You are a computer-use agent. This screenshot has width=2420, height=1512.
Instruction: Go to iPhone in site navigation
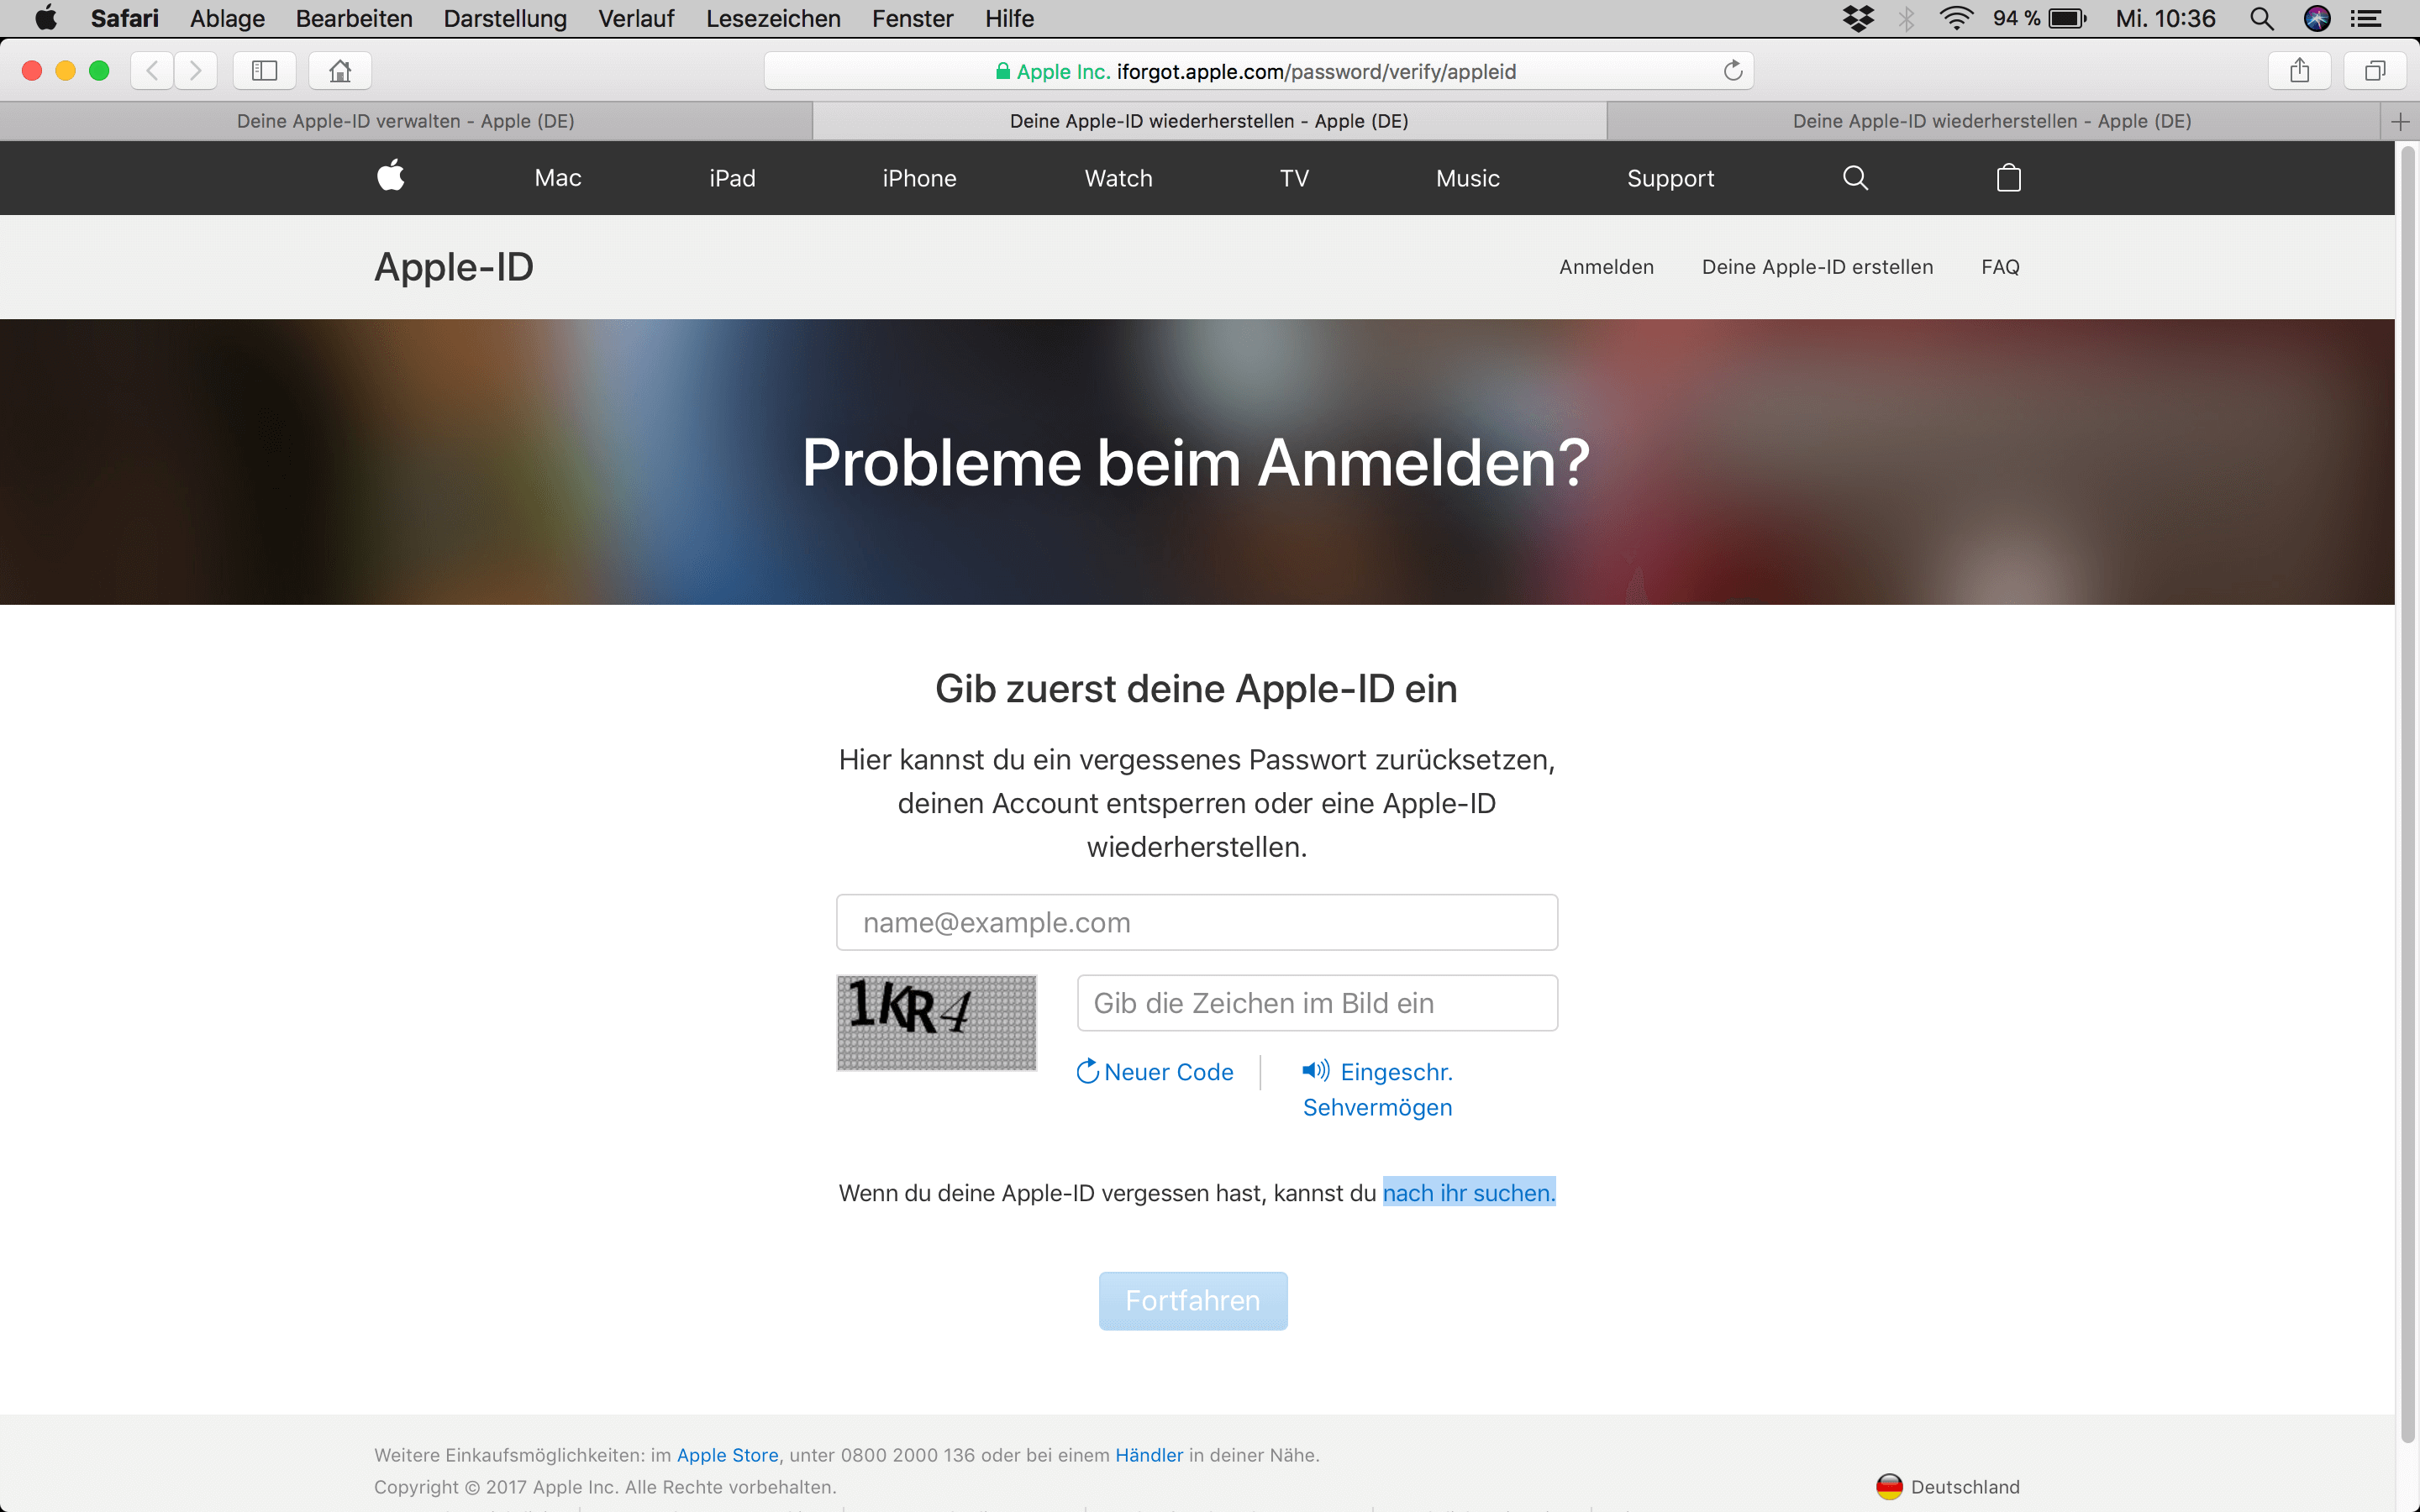coord(919,178)
